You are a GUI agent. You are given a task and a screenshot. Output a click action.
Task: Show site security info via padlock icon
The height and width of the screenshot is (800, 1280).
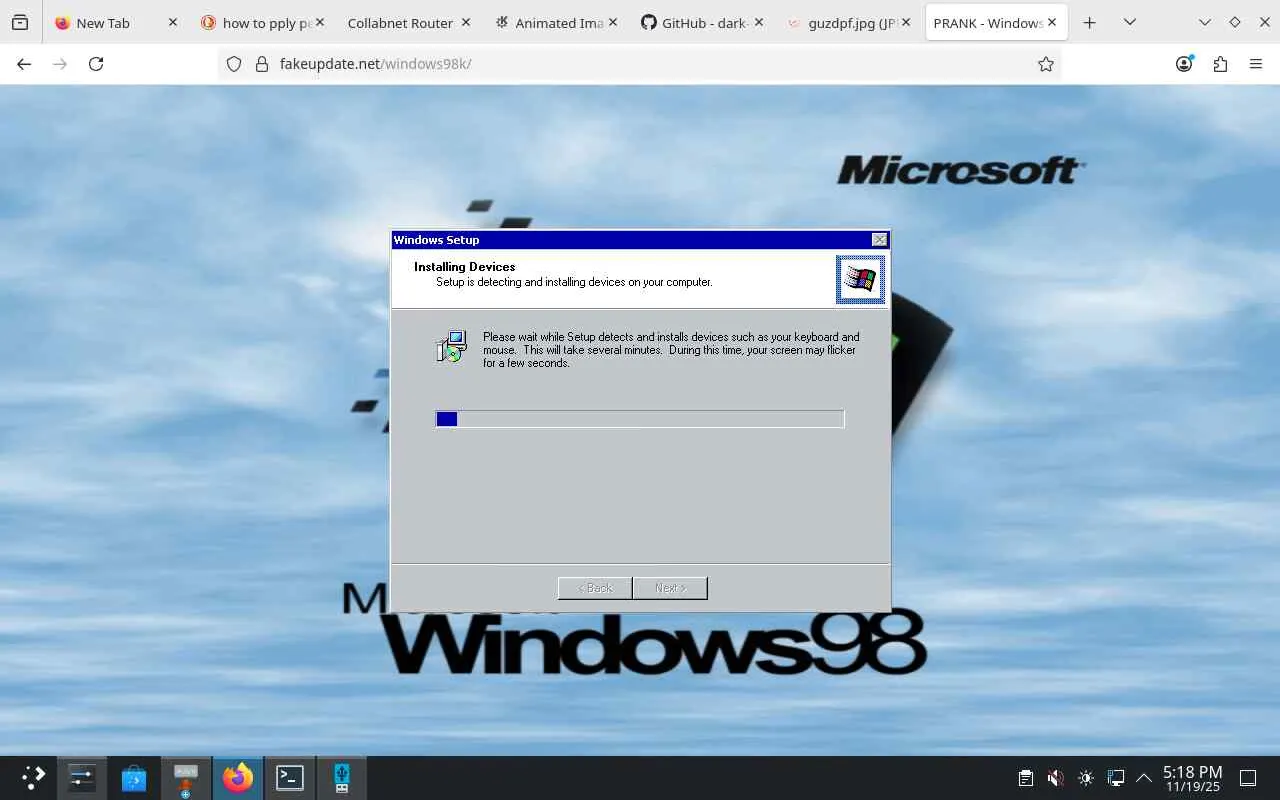pos(262,64)
